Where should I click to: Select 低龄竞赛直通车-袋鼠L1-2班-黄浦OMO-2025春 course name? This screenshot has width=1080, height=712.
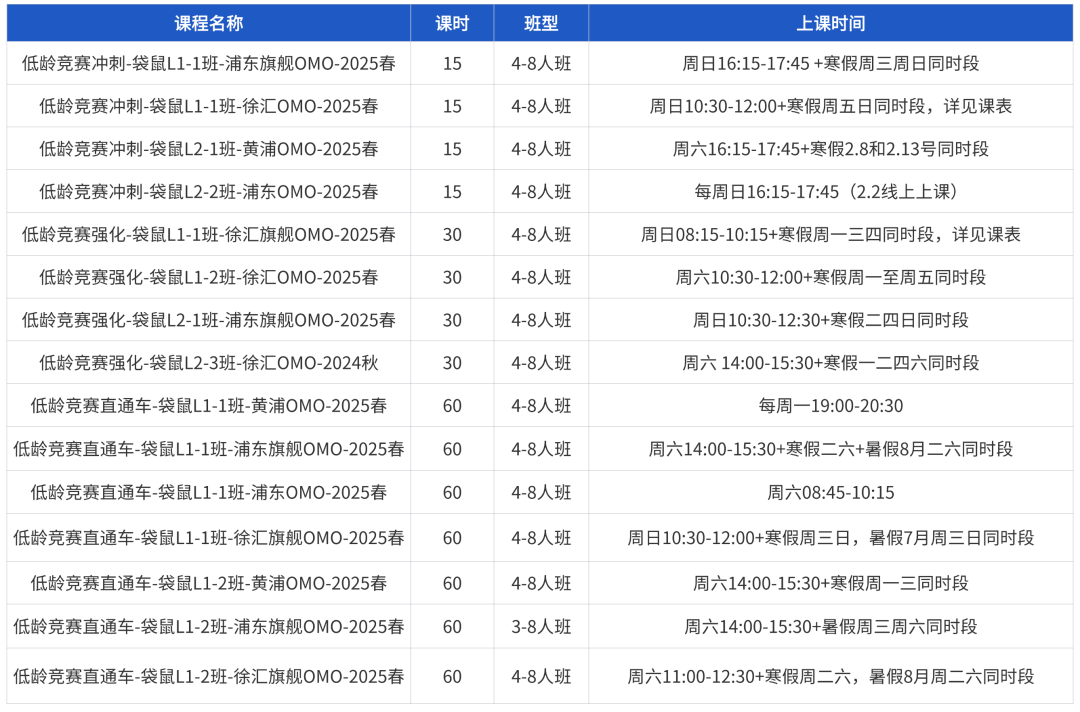pos(209,583)
